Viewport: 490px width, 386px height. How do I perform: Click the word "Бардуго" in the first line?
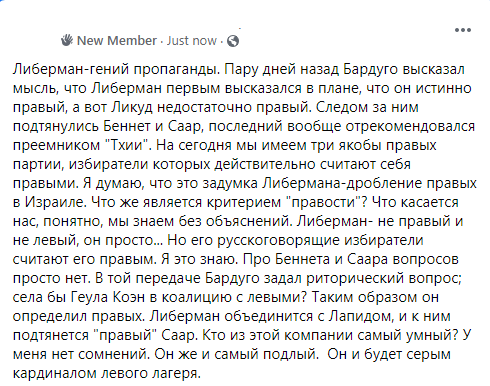click(370, 69)
